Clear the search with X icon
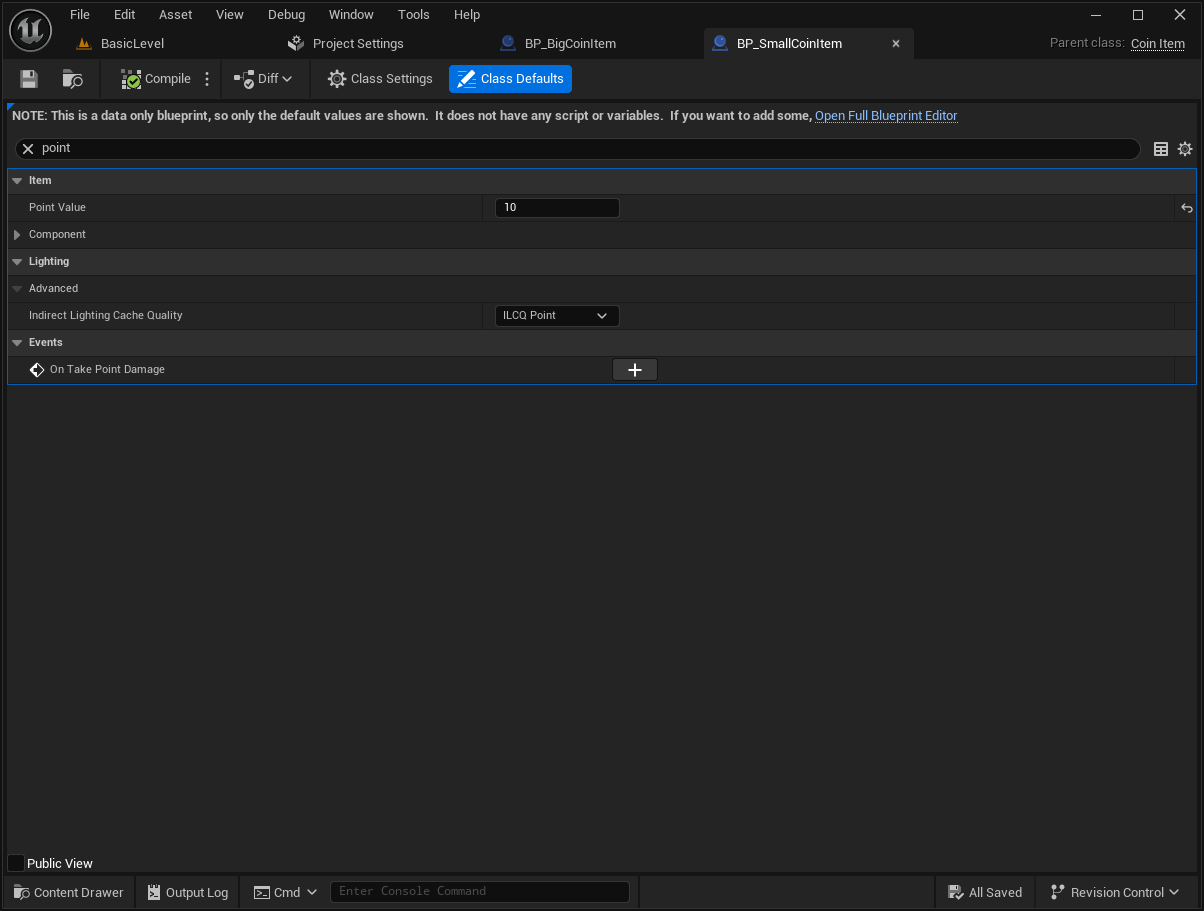Image resolution: width=1204 pixels, height=911 pixels. [x=28, y=148]
